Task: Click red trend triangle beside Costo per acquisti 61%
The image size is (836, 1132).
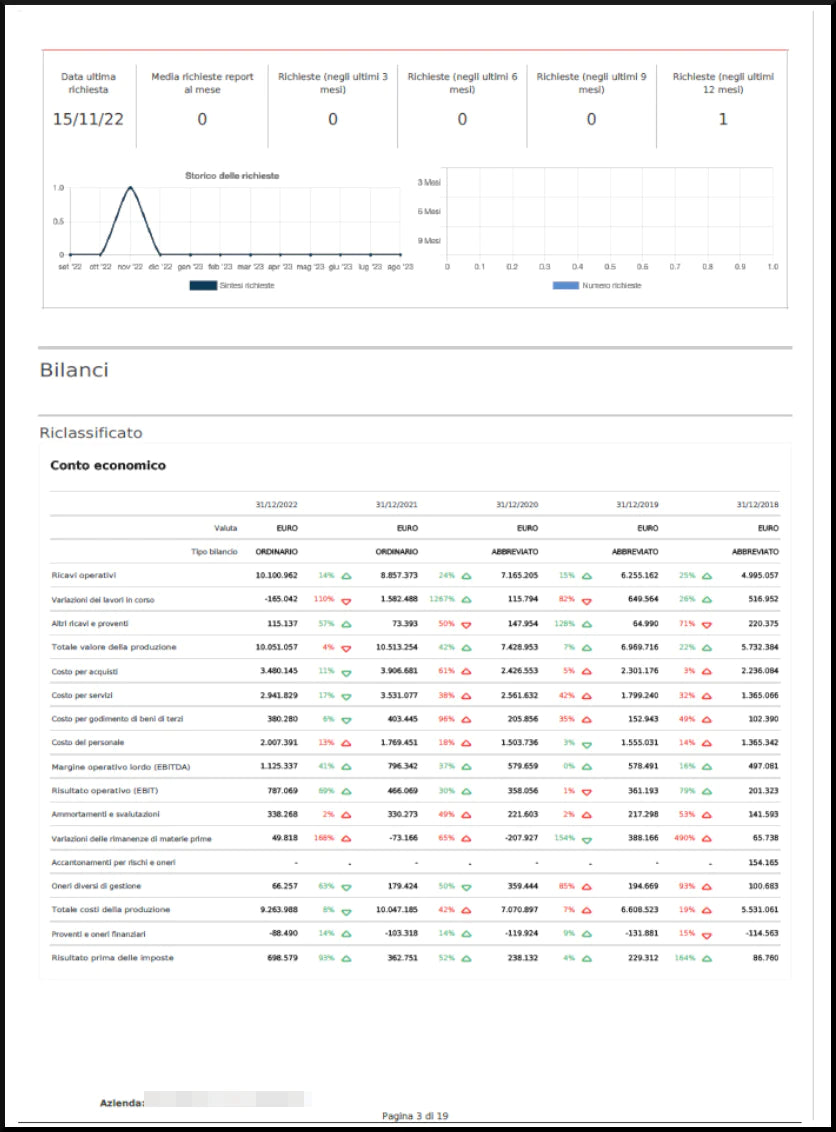Action: 465,670
